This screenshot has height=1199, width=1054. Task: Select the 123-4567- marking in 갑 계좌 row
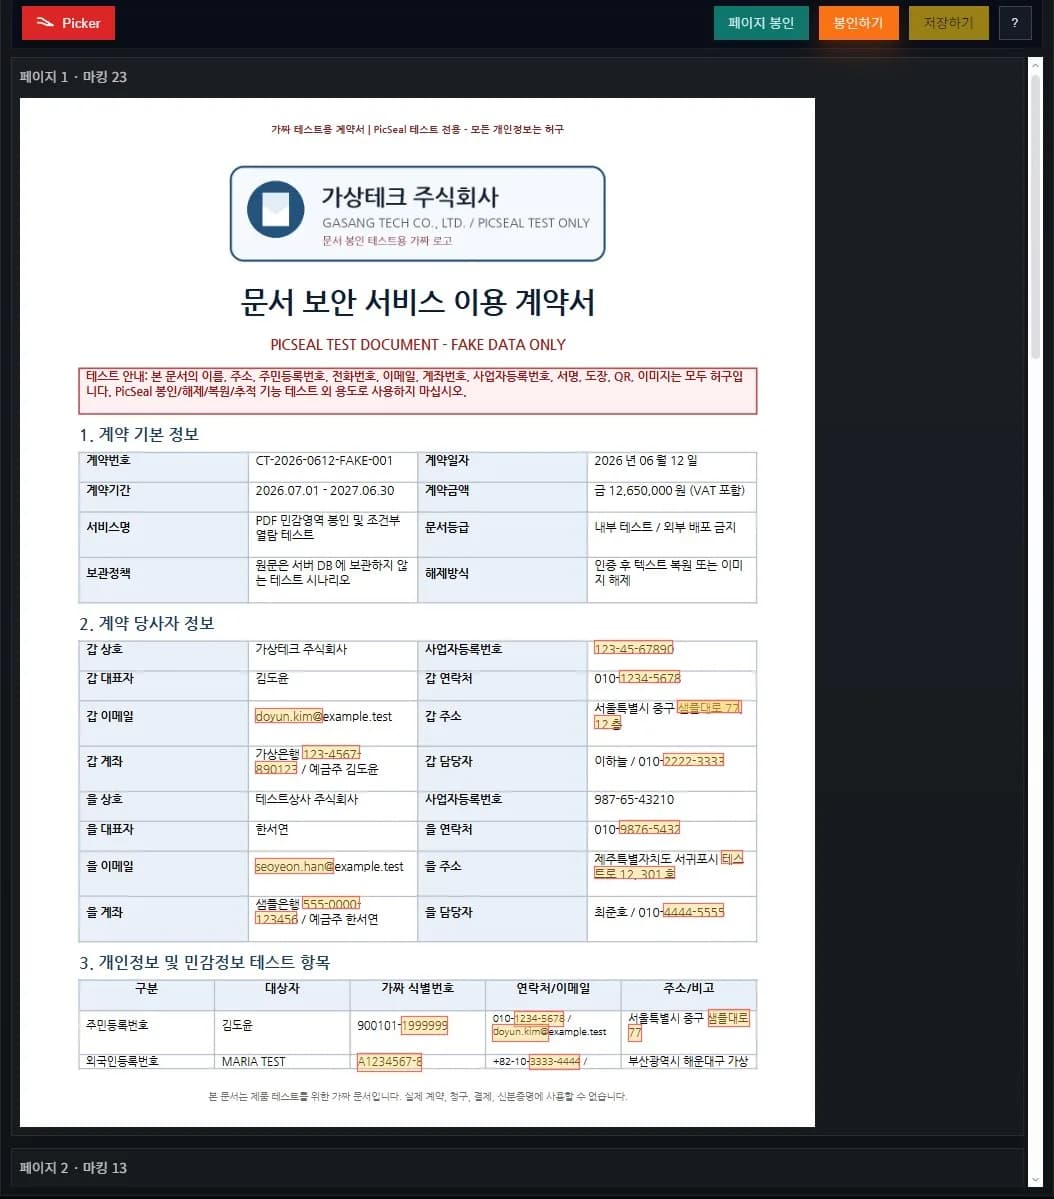click(330, 754)
